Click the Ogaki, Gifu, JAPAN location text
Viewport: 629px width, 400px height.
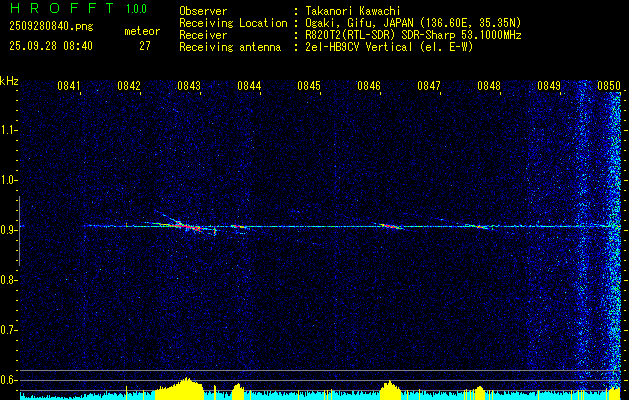[x=412, y=23]
